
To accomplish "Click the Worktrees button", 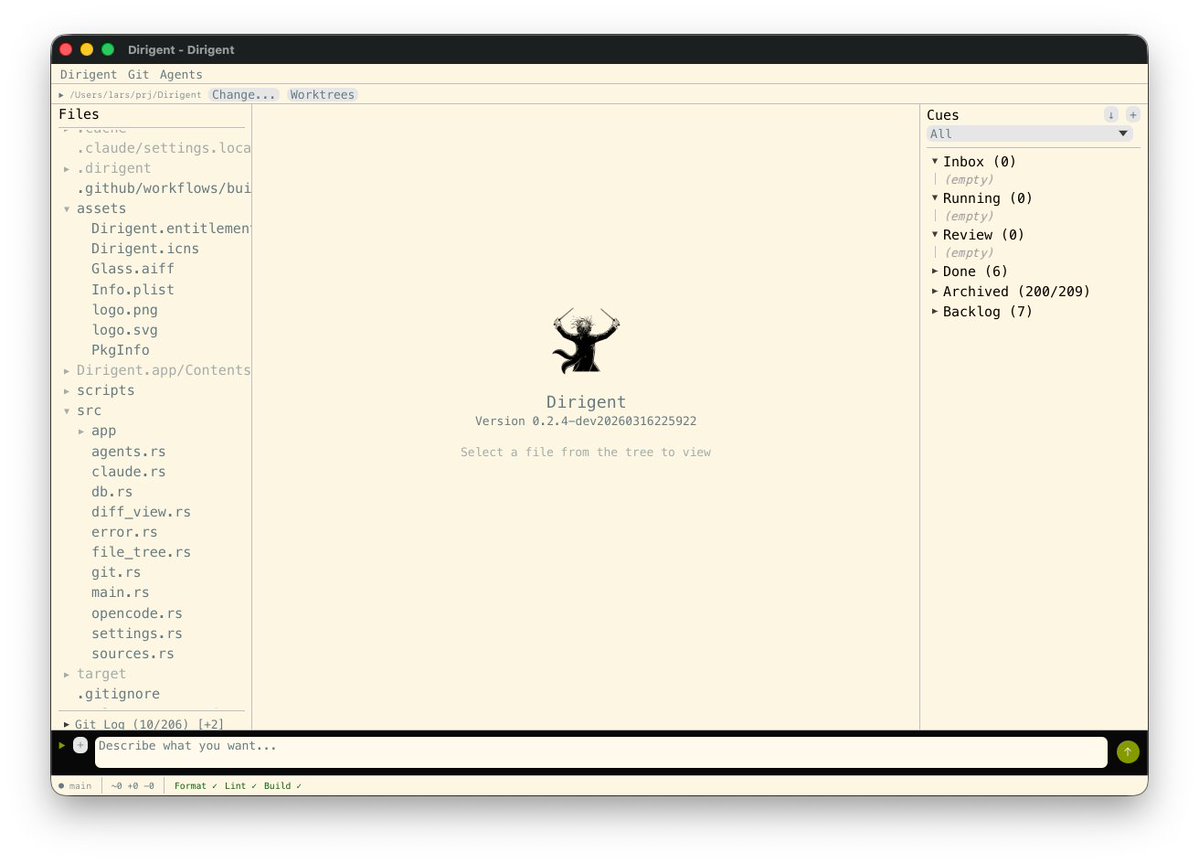I will pos(322,95).
